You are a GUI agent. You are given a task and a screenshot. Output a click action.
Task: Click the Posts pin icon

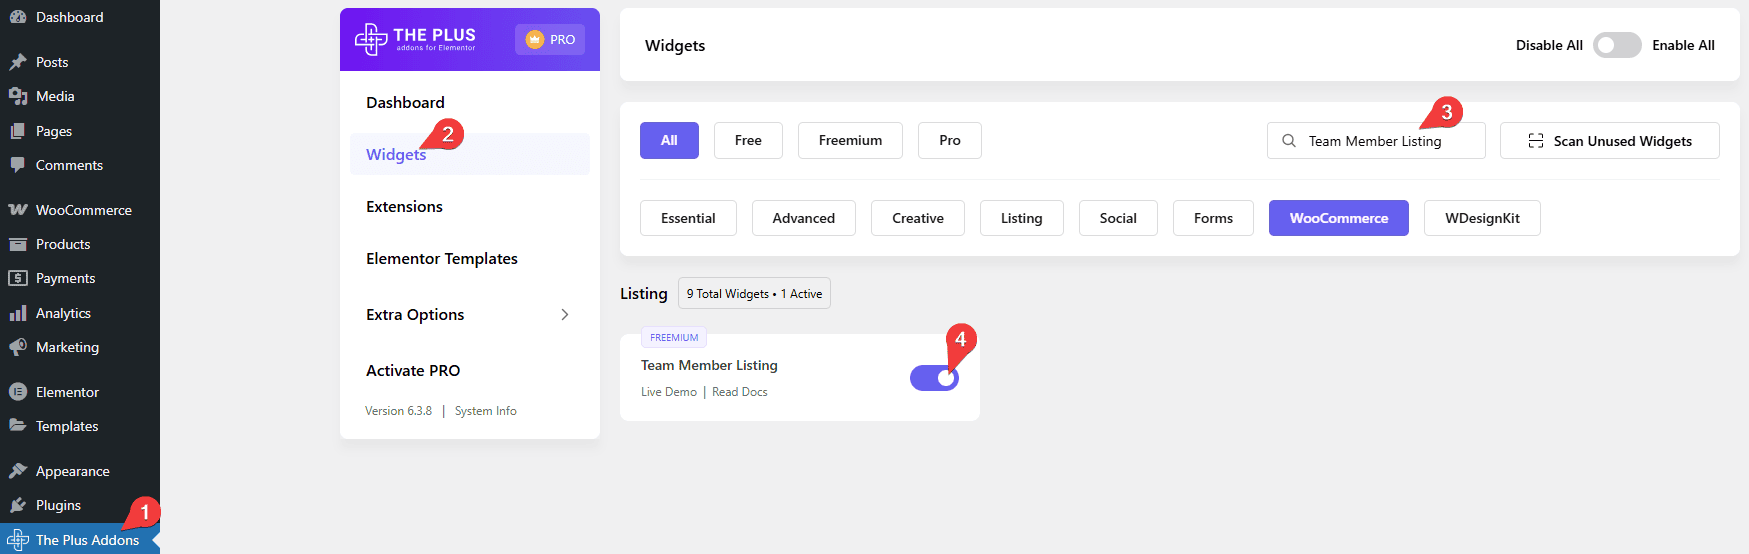coord(18,62)
